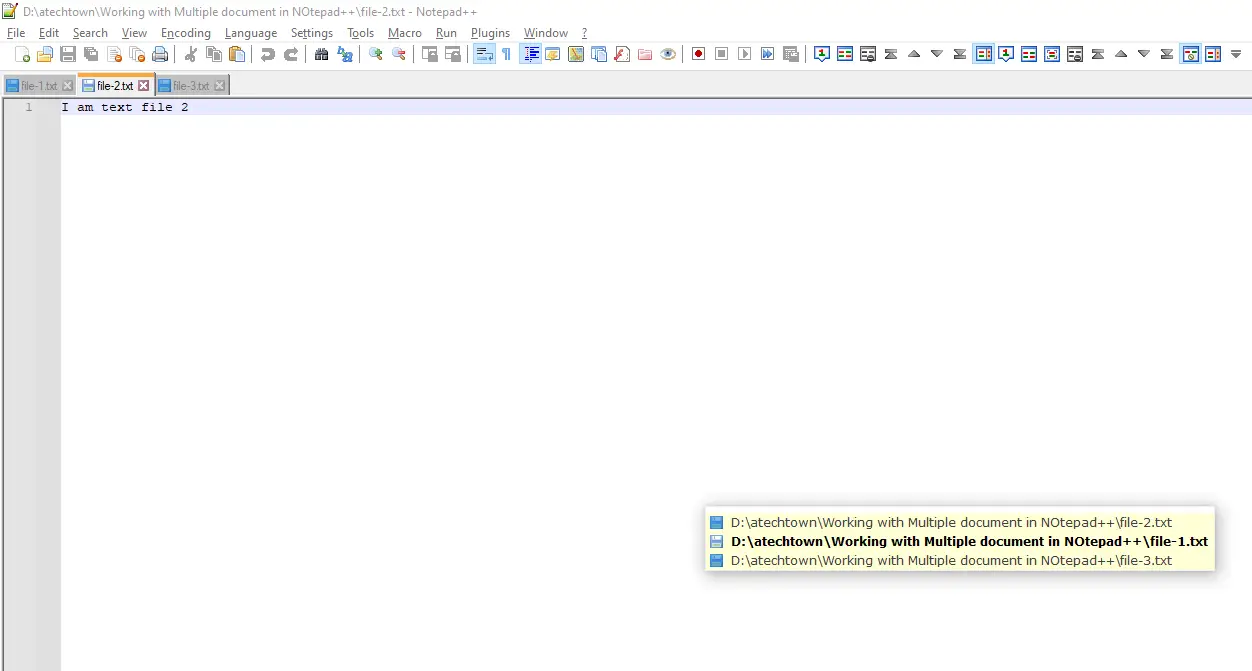Print the document using printer icon

(x=160, y=54)
